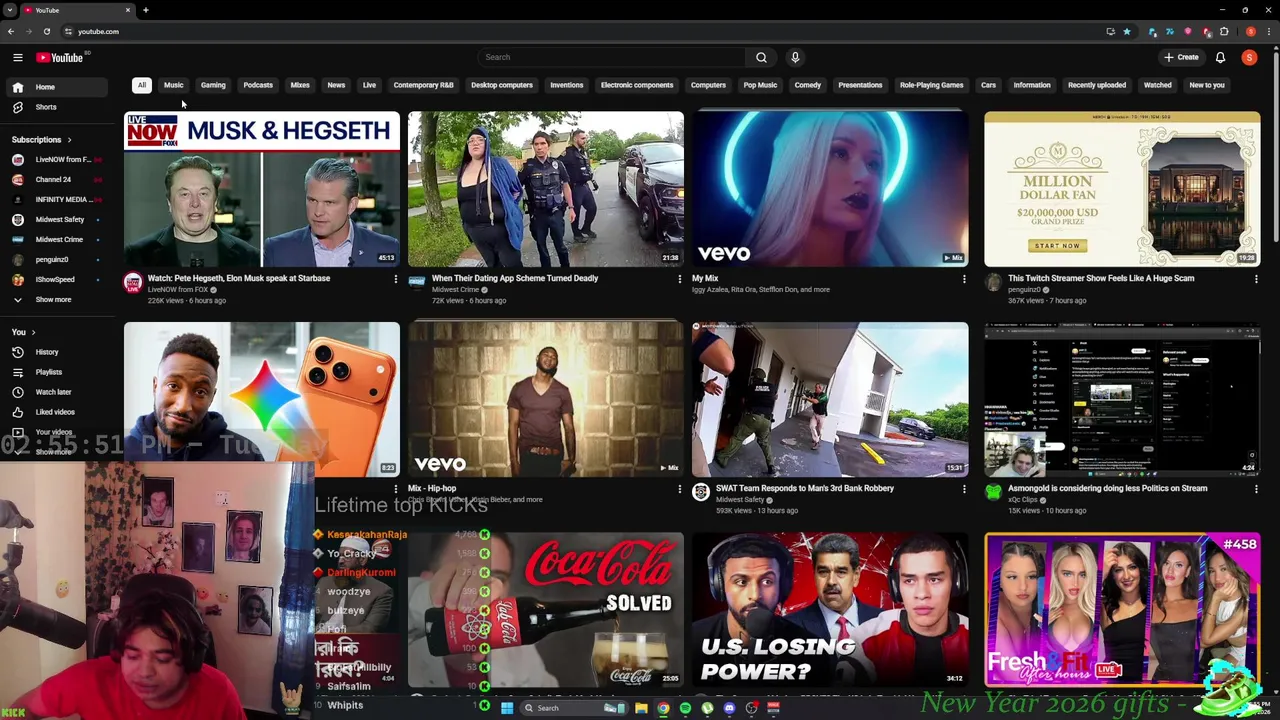The height and width of the screenshot is (720, 1280).
Task: Open Midwest Safety subscription
Action: click(x=55, y=220)
